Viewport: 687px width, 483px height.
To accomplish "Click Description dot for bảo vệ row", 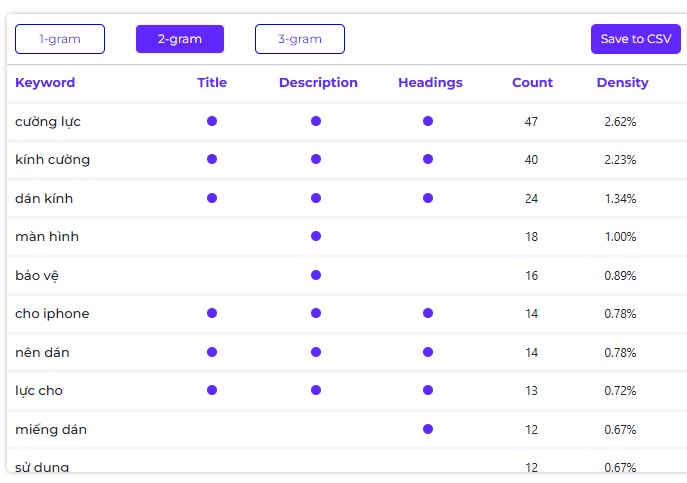I will point(316,275).
